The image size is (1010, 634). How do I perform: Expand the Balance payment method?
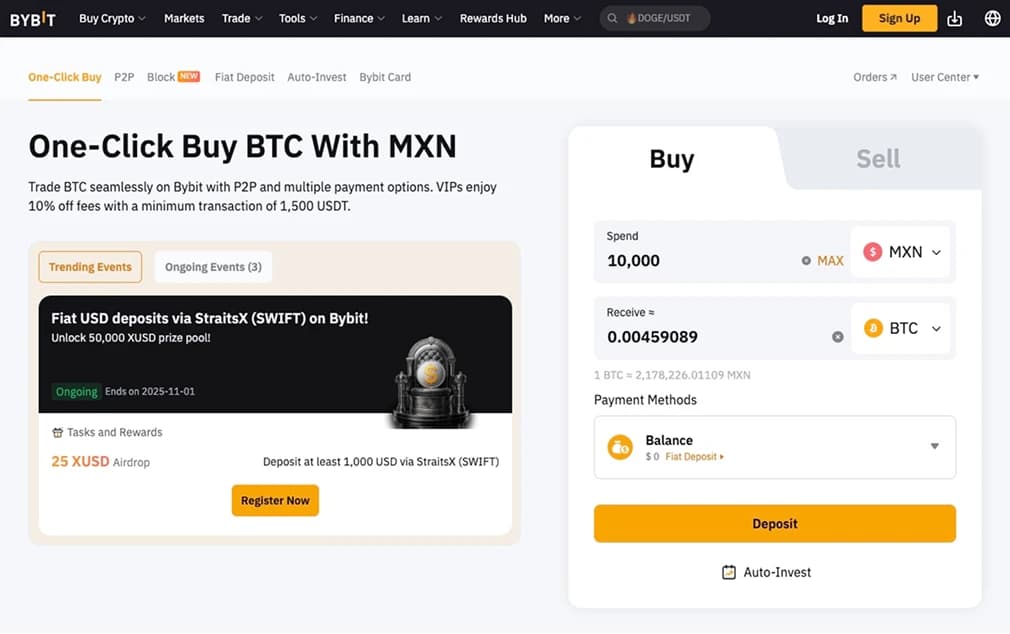(x=934, y=447)
